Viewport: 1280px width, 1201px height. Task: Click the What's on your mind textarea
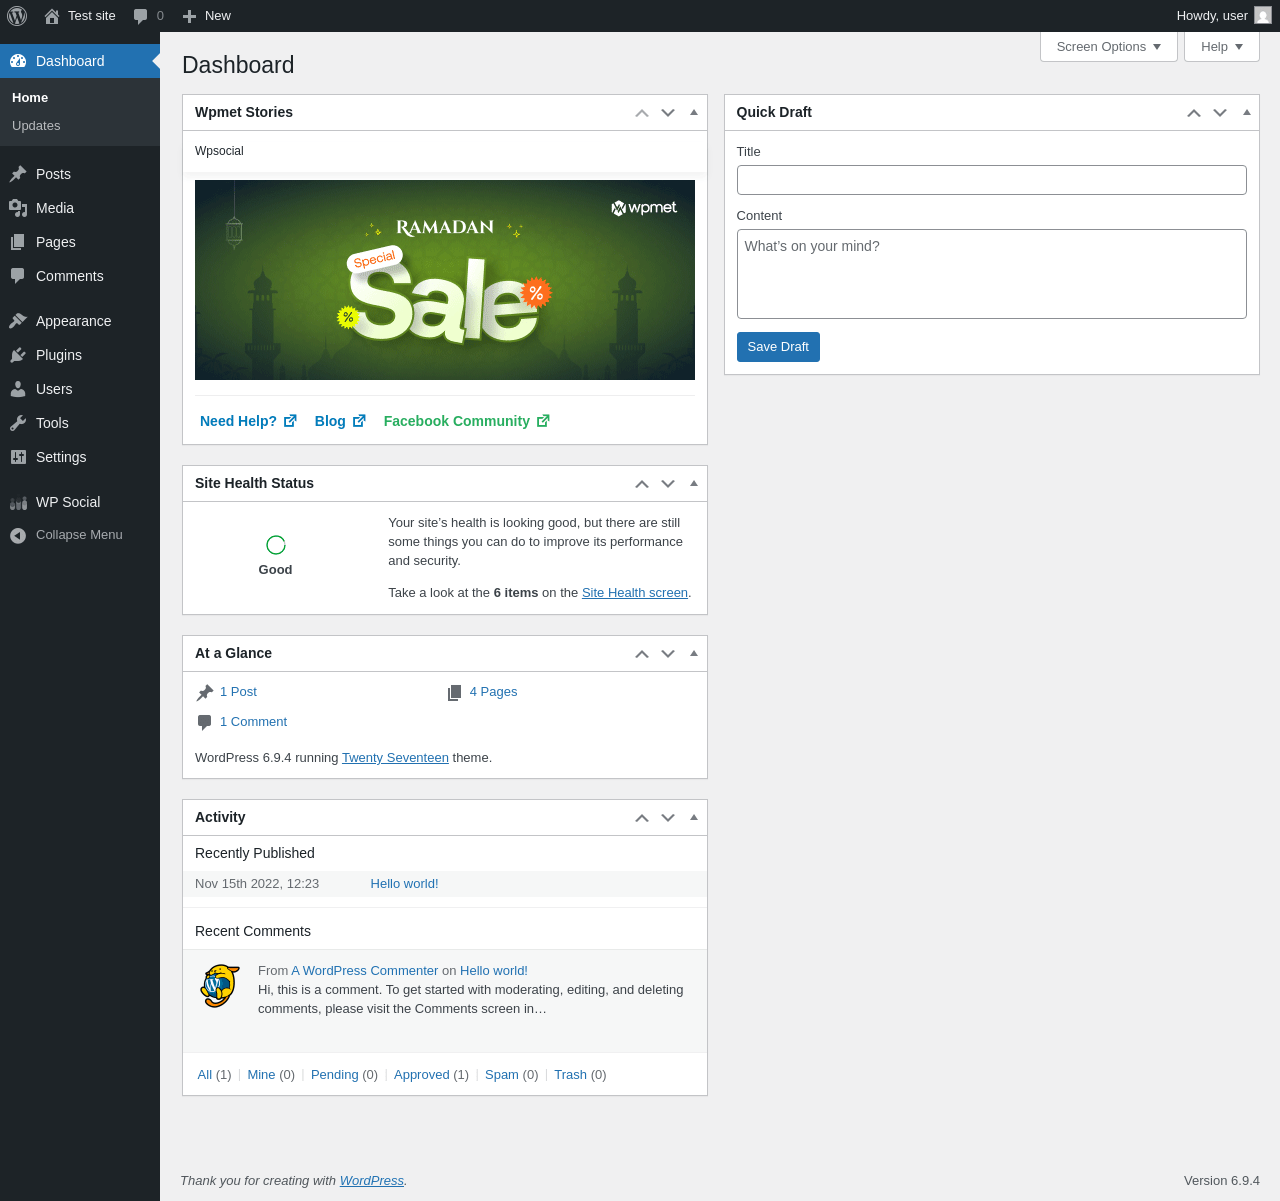[992, 274]
